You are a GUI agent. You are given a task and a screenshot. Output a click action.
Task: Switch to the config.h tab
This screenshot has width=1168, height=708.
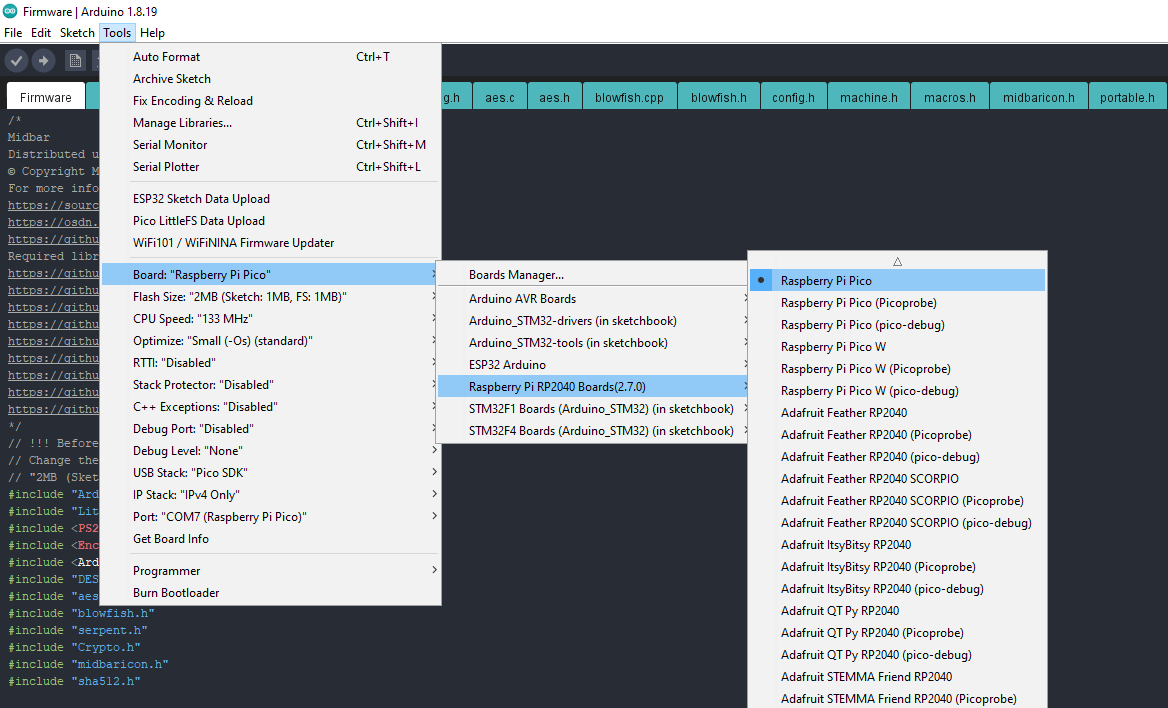793,97
